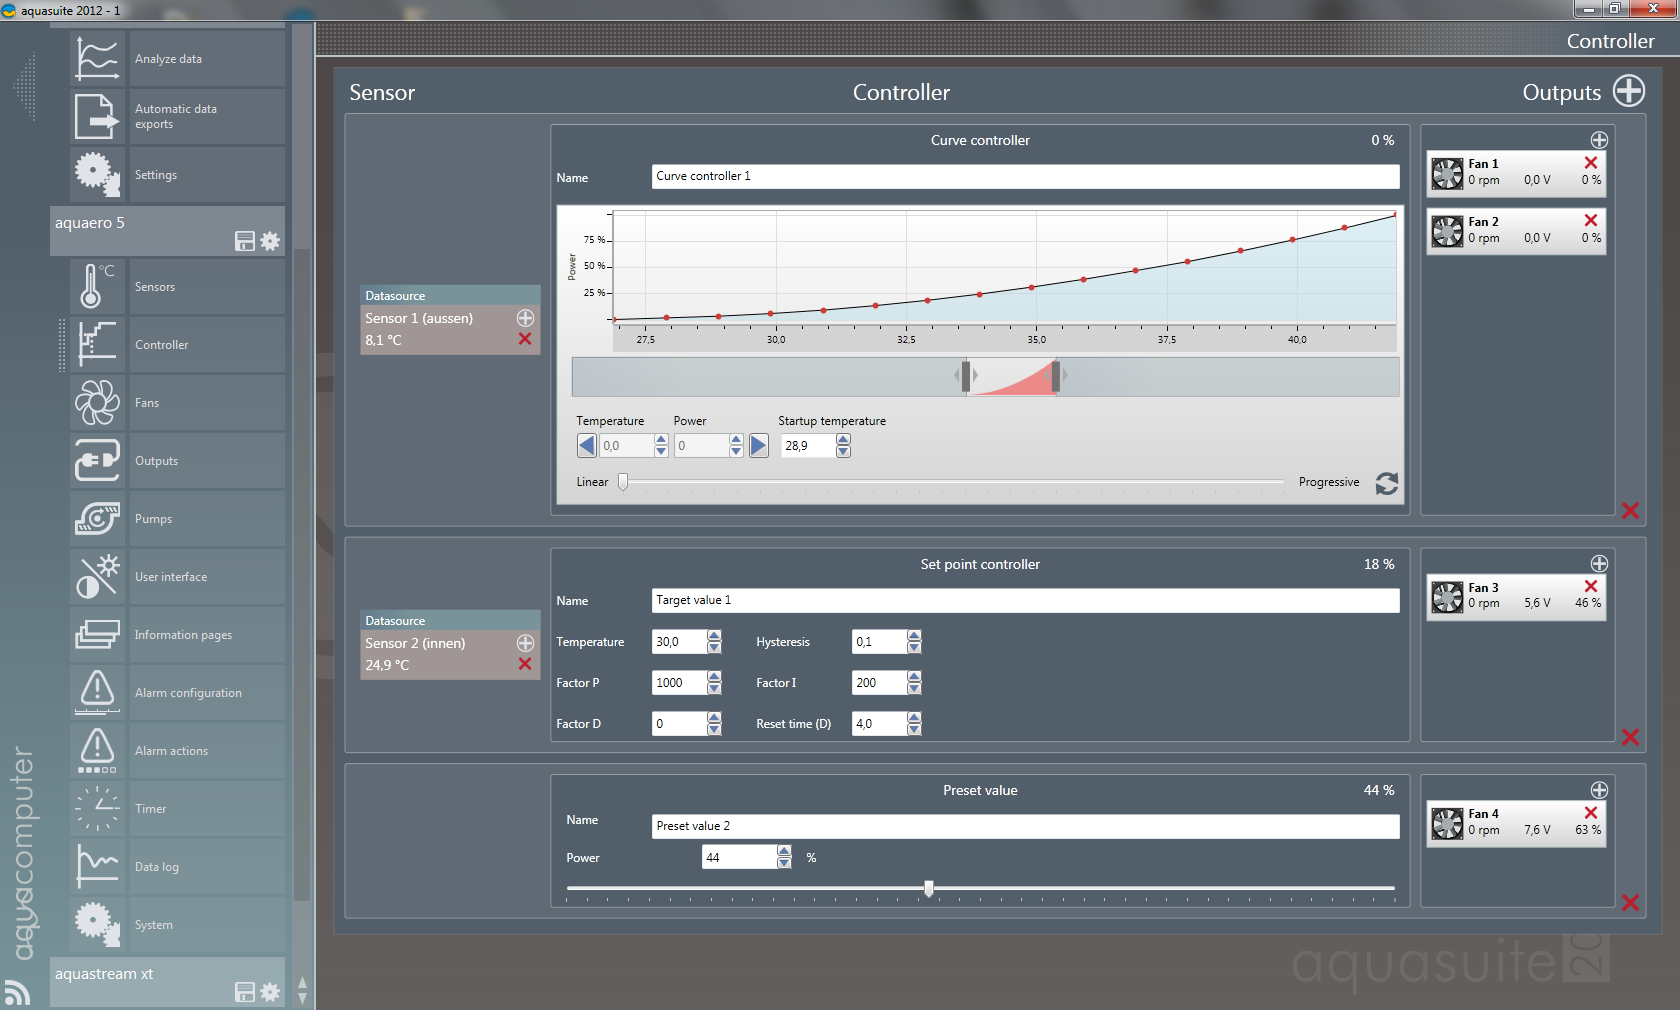Delete the Preset value controller
Viewport: 1680px width, 1010px height.
pos(1630,903)
